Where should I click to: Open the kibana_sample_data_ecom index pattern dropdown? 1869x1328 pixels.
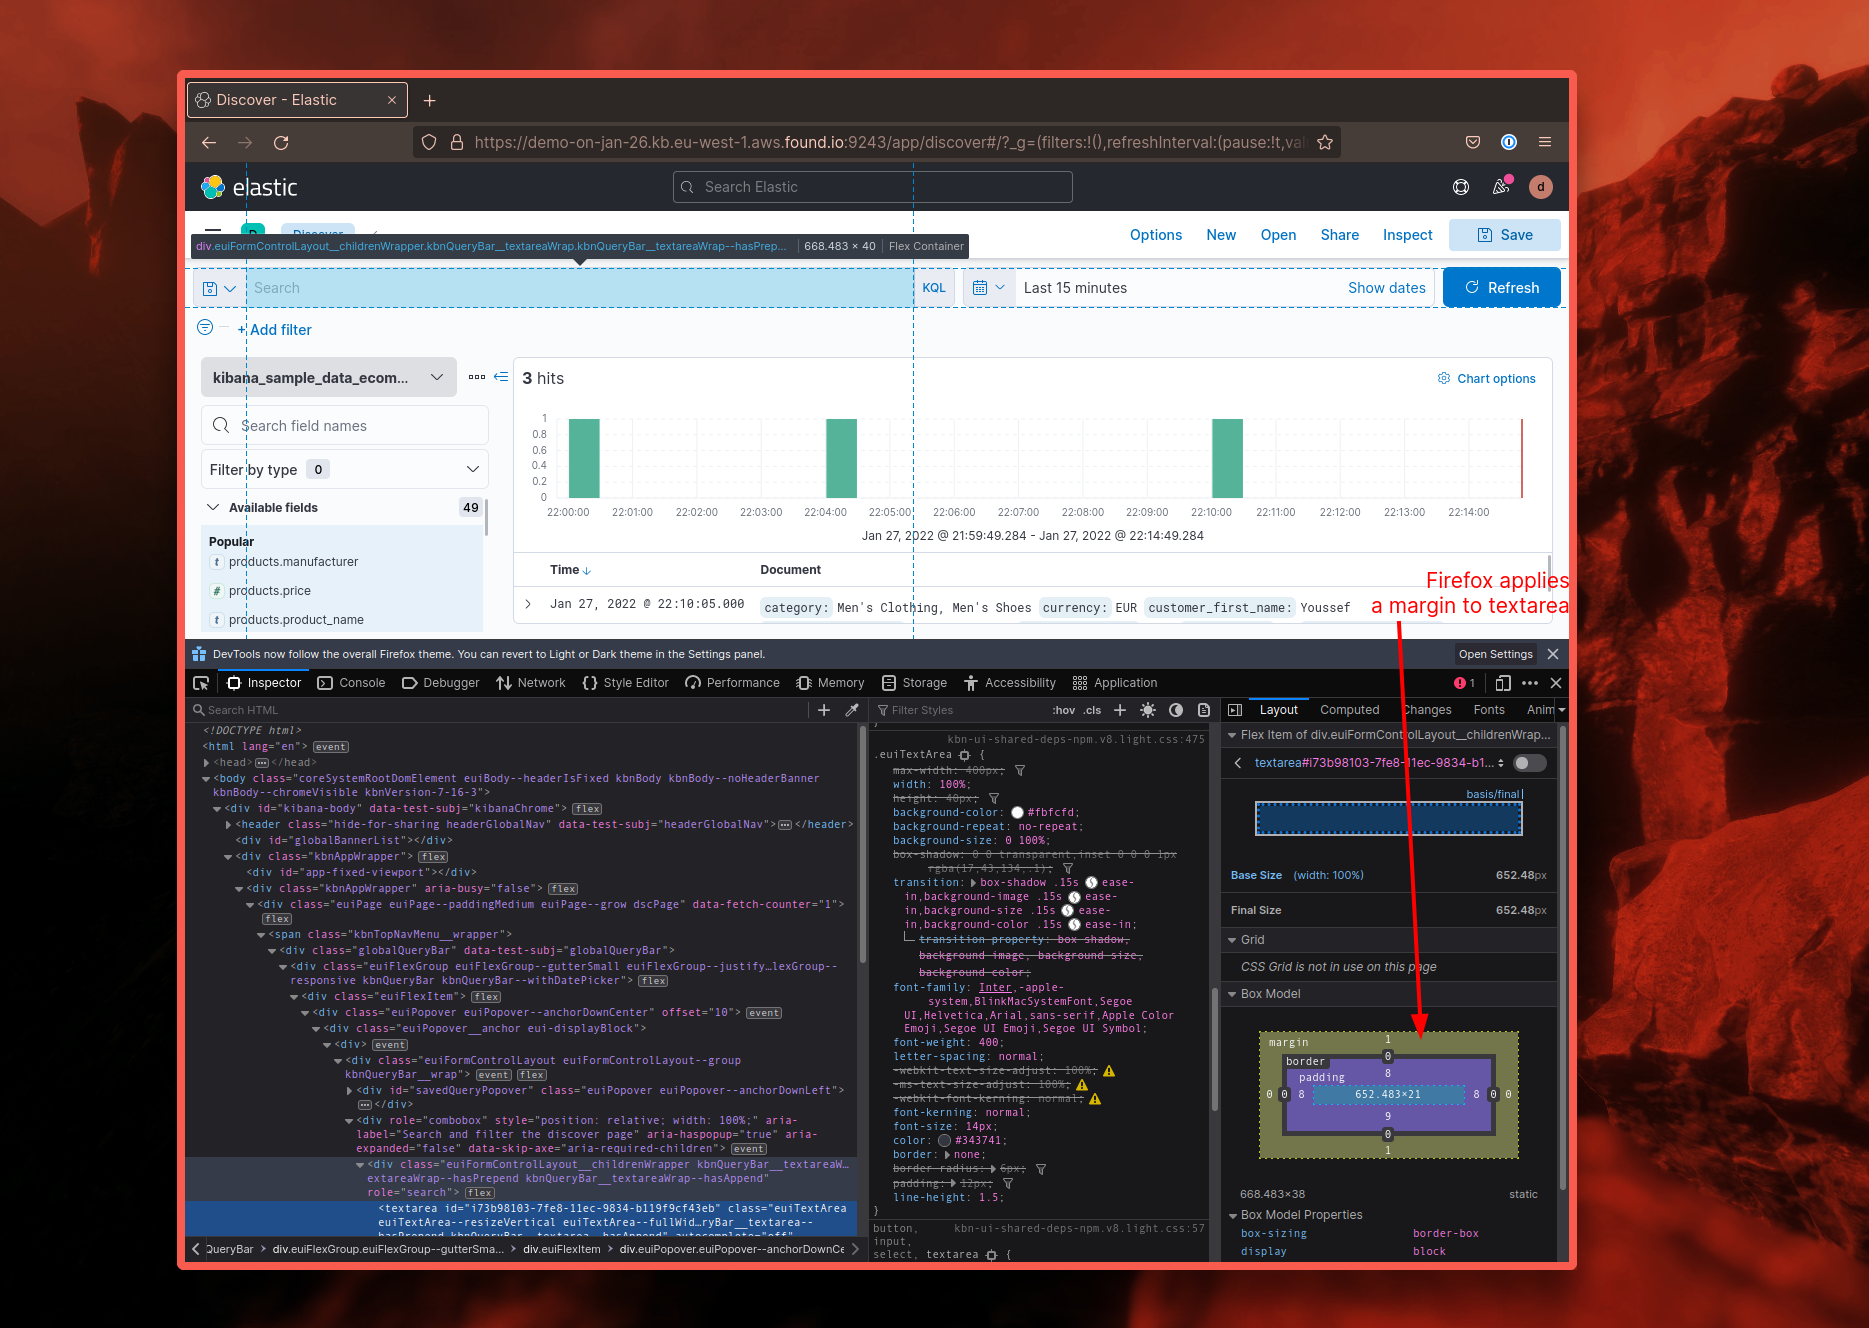pos(329,377)
